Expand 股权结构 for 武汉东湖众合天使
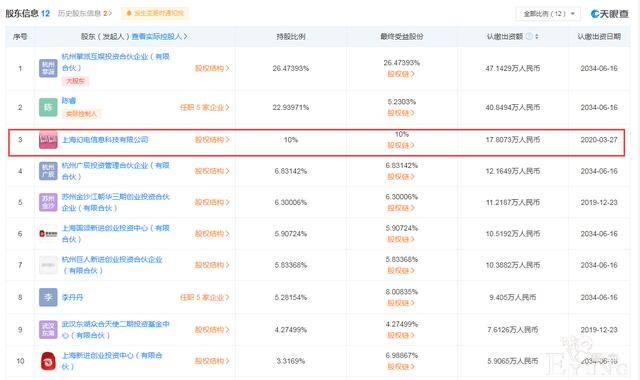The image size is (640, 380). pyautogui.click(x=212, y=329)
